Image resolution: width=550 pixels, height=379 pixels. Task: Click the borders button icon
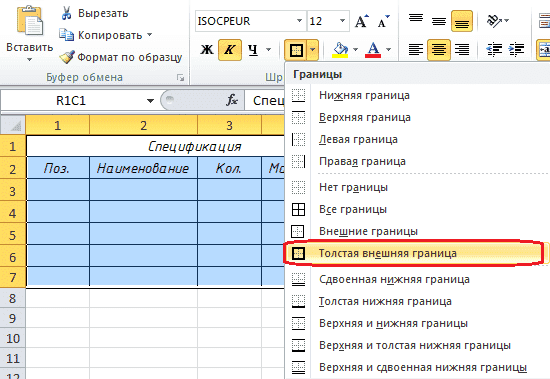pos(296,50)
